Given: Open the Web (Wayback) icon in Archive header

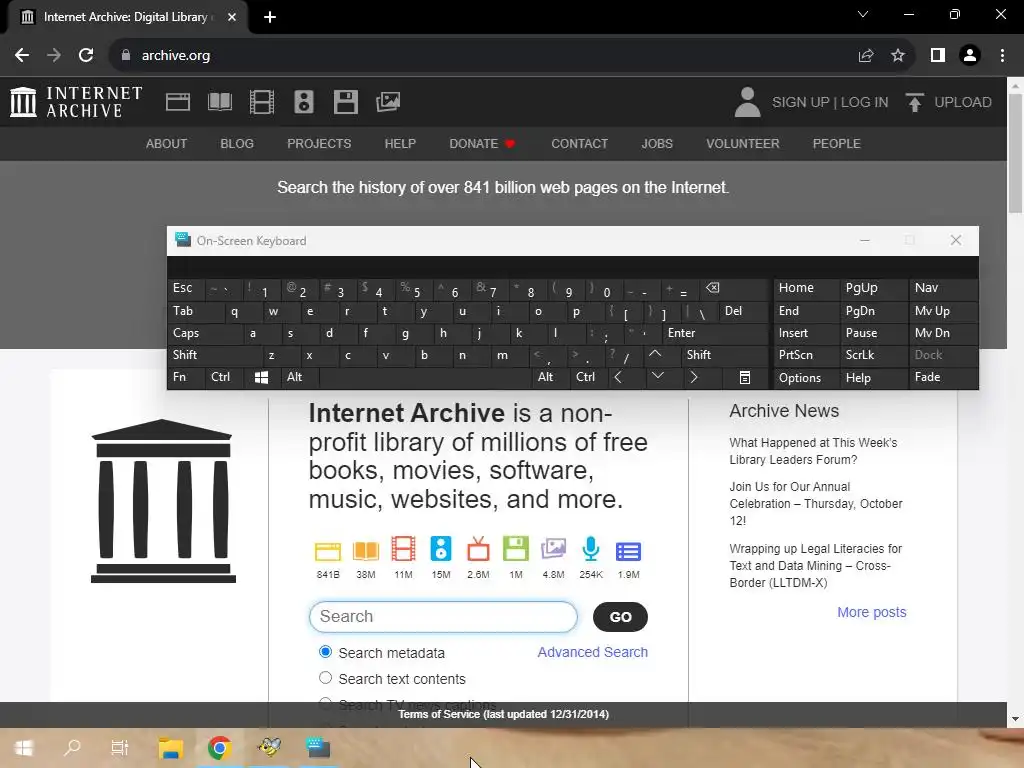Looking at the screenshot, I should click(178, 102).
